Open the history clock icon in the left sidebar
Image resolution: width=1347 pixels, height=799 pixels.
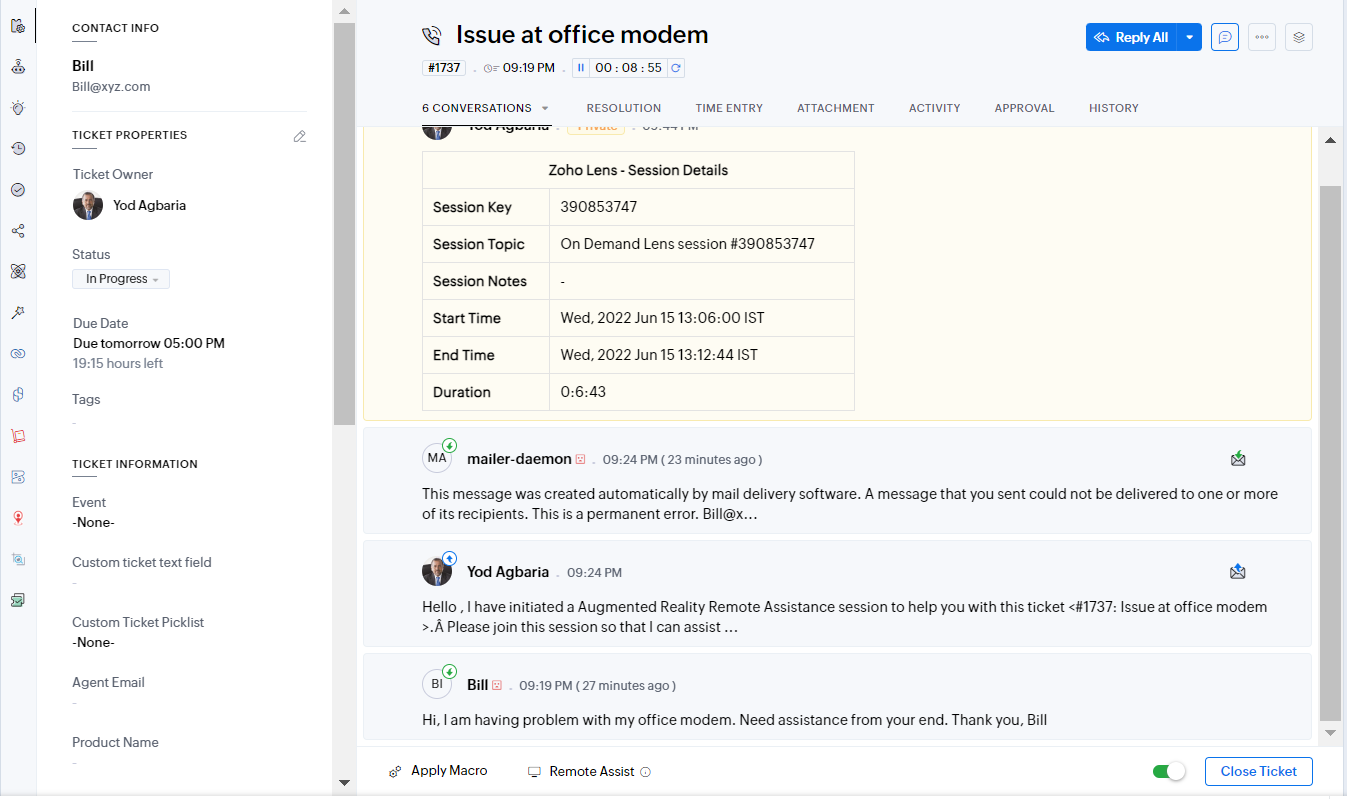(x=18, y=149)
